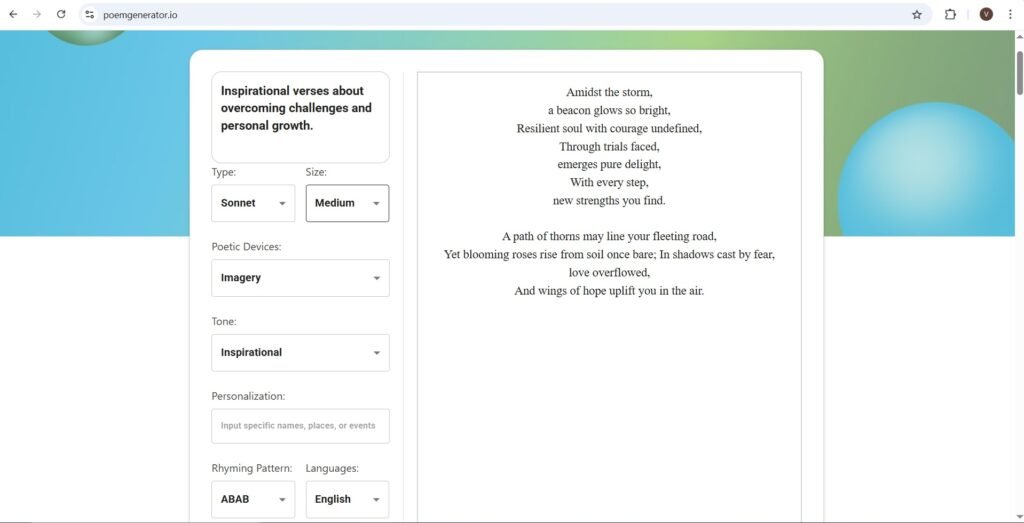Click the "Rhyming Pattern:" label
1024x523 pixels.
pos(251,468)
